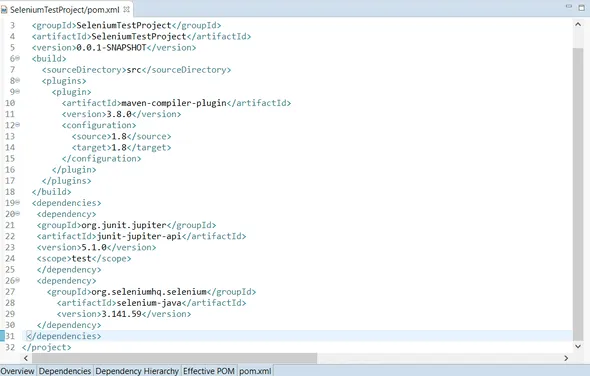Image resolution: width=590 pixels, height=376 pixels.
Task: Select the SeleniumTestProject/pom.xml editor tab
Action: click(66, 10)
